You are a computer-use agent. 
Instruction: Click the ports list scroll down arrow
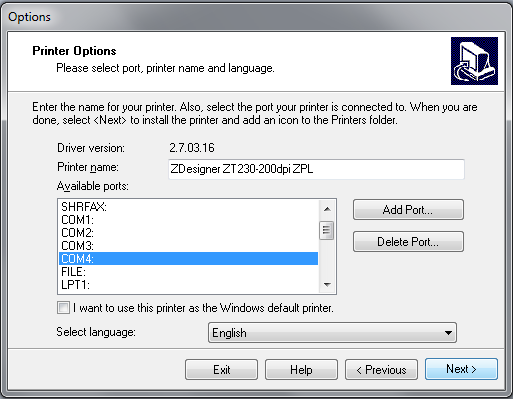[x=327, y=284]
